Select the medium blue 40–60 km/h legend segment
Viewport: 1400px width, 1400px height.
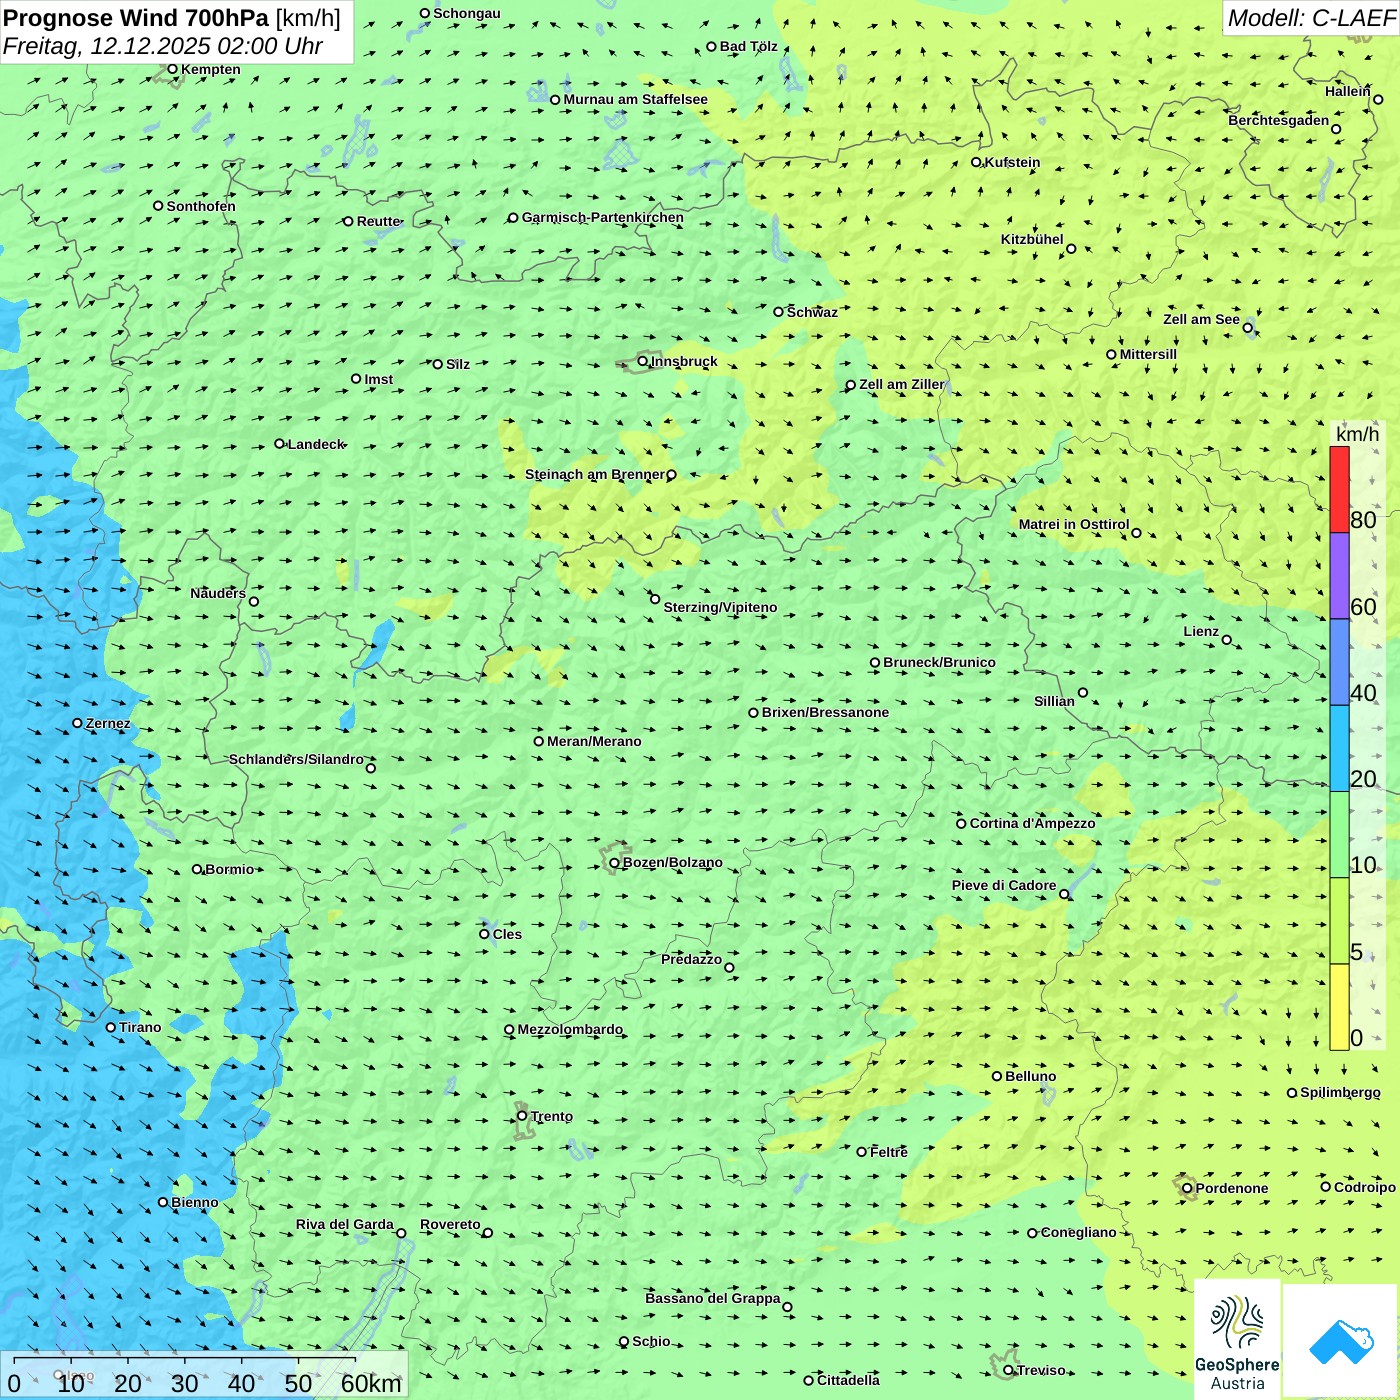coord(1339,663)
